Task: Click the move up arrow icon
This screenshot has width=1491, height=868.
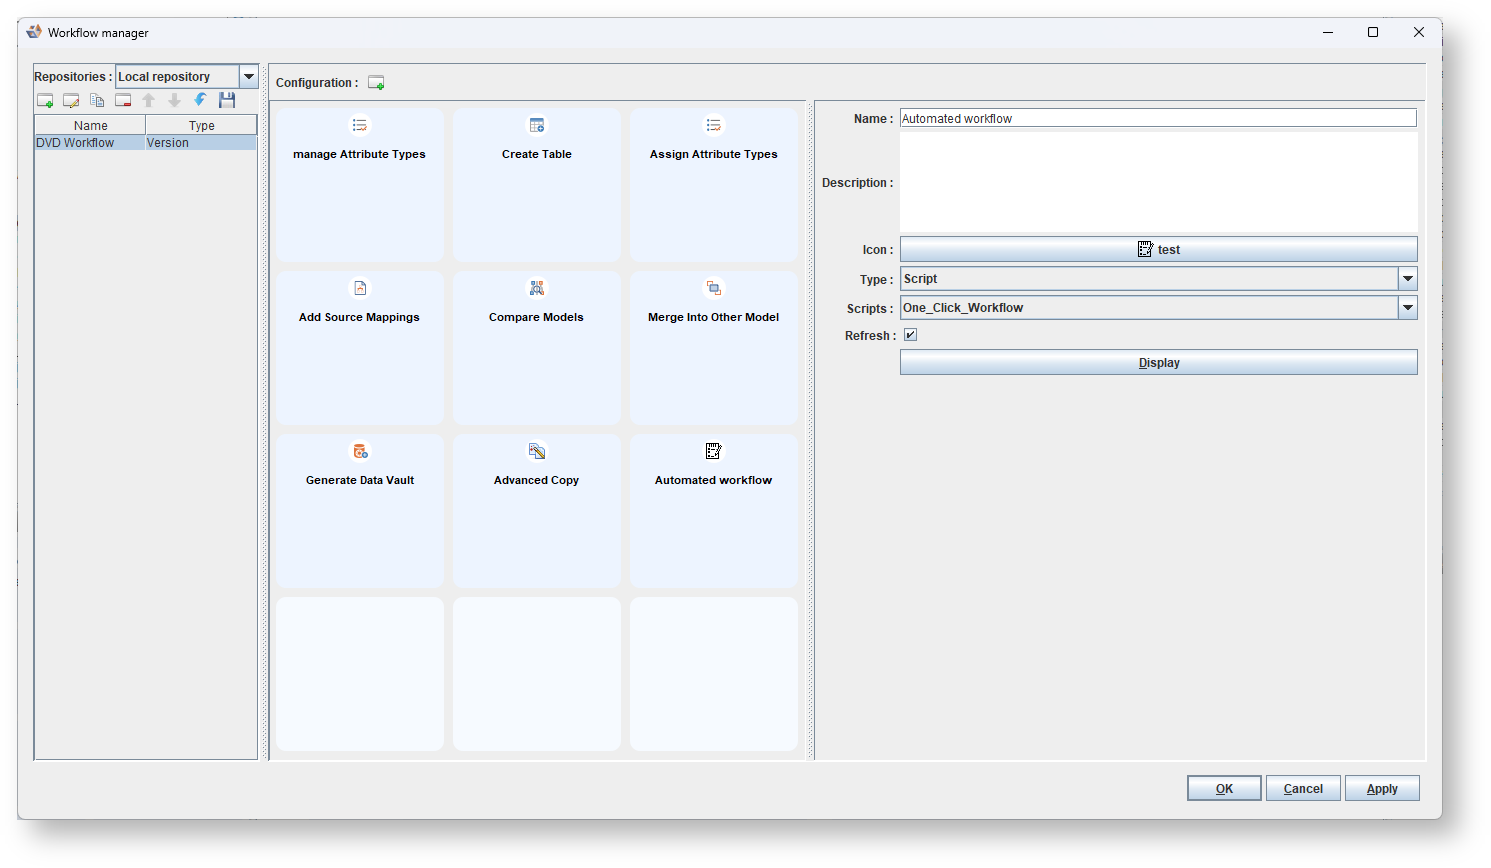Action: pos(149,100)
